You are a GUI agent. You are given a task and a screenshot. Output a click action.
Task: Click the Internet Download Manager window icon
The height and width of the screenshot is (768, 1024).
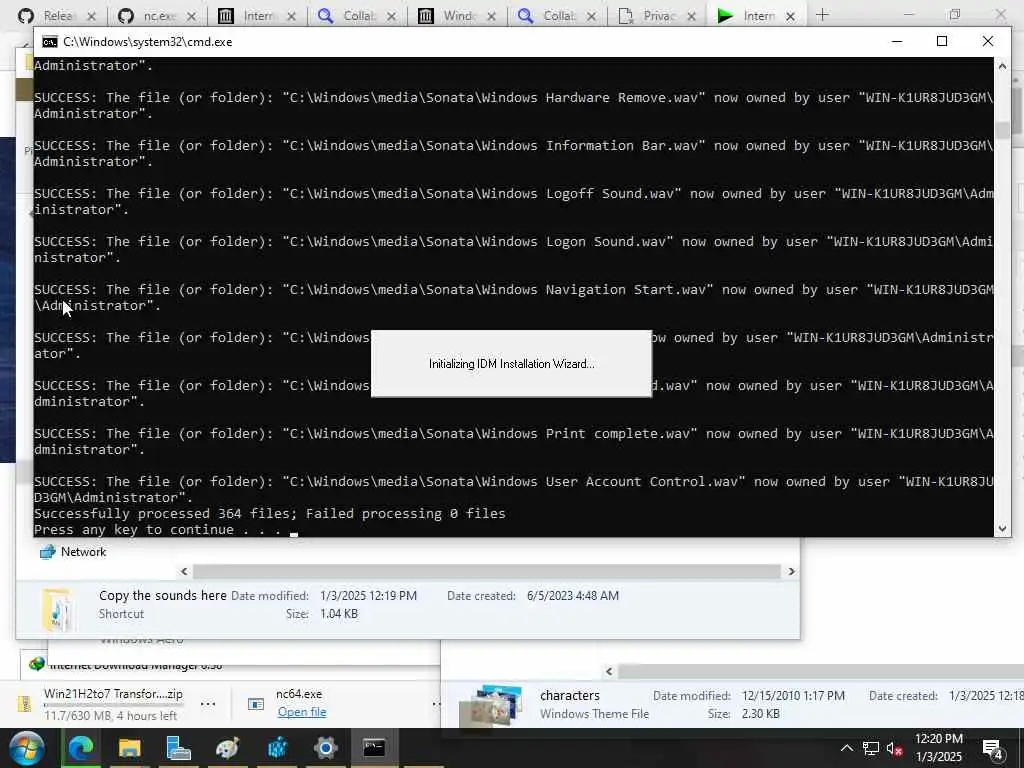coord(37,664)
